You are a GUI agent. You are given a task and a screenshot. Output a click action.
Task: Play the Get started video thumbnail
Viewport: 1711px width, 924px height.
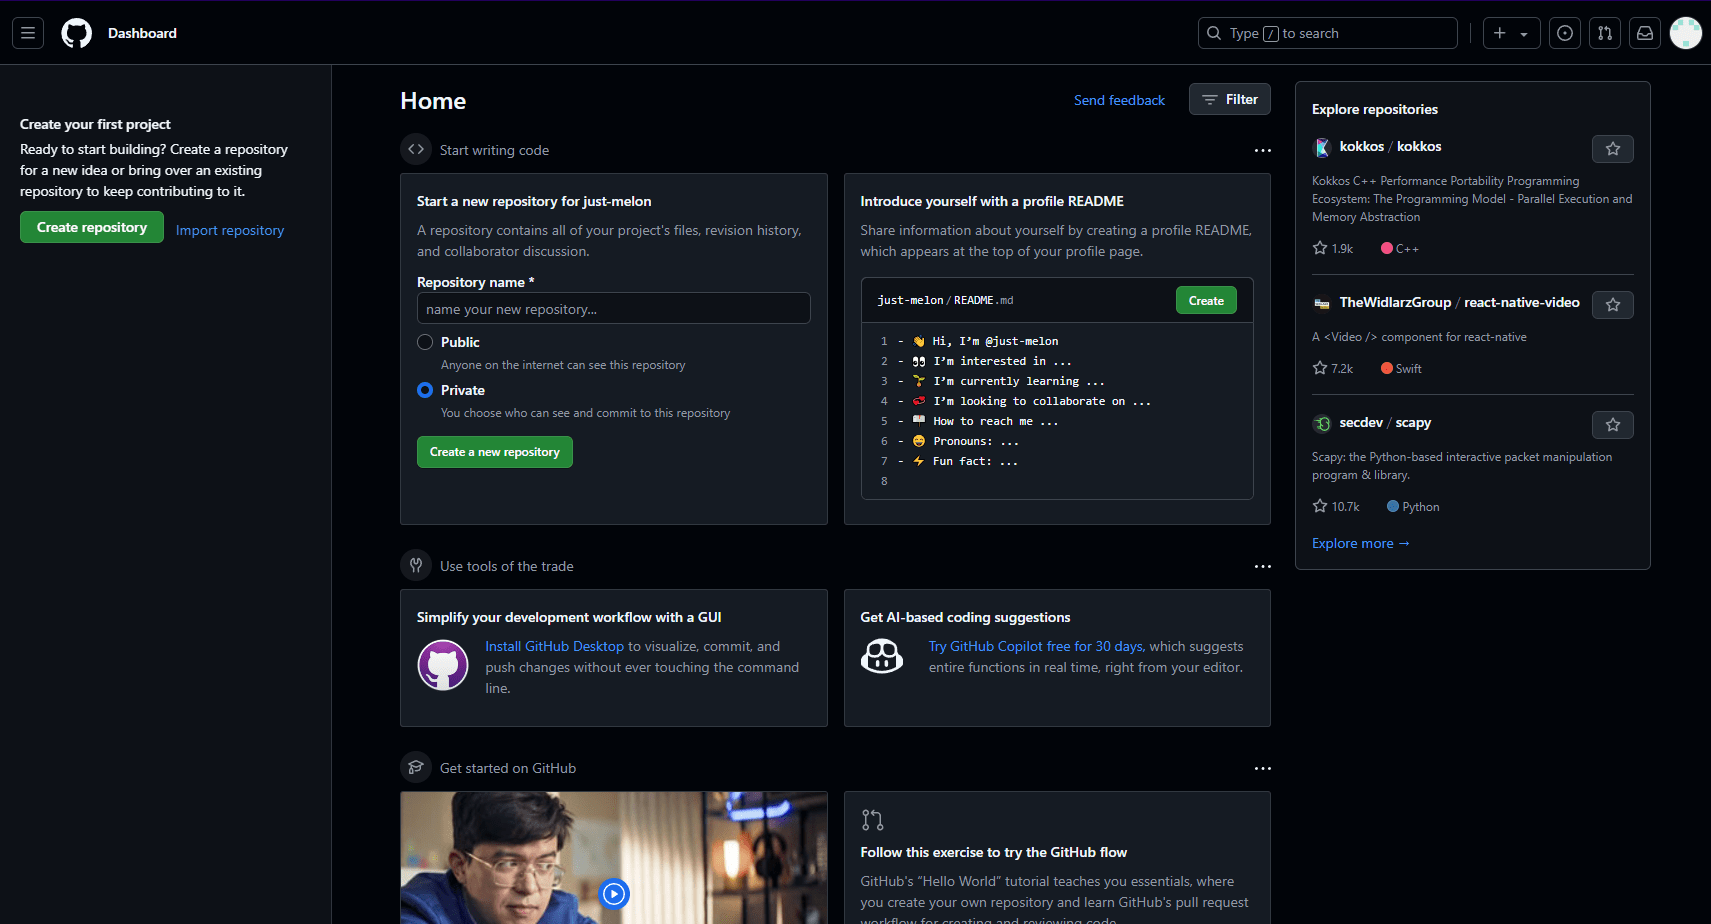[614, 893]
